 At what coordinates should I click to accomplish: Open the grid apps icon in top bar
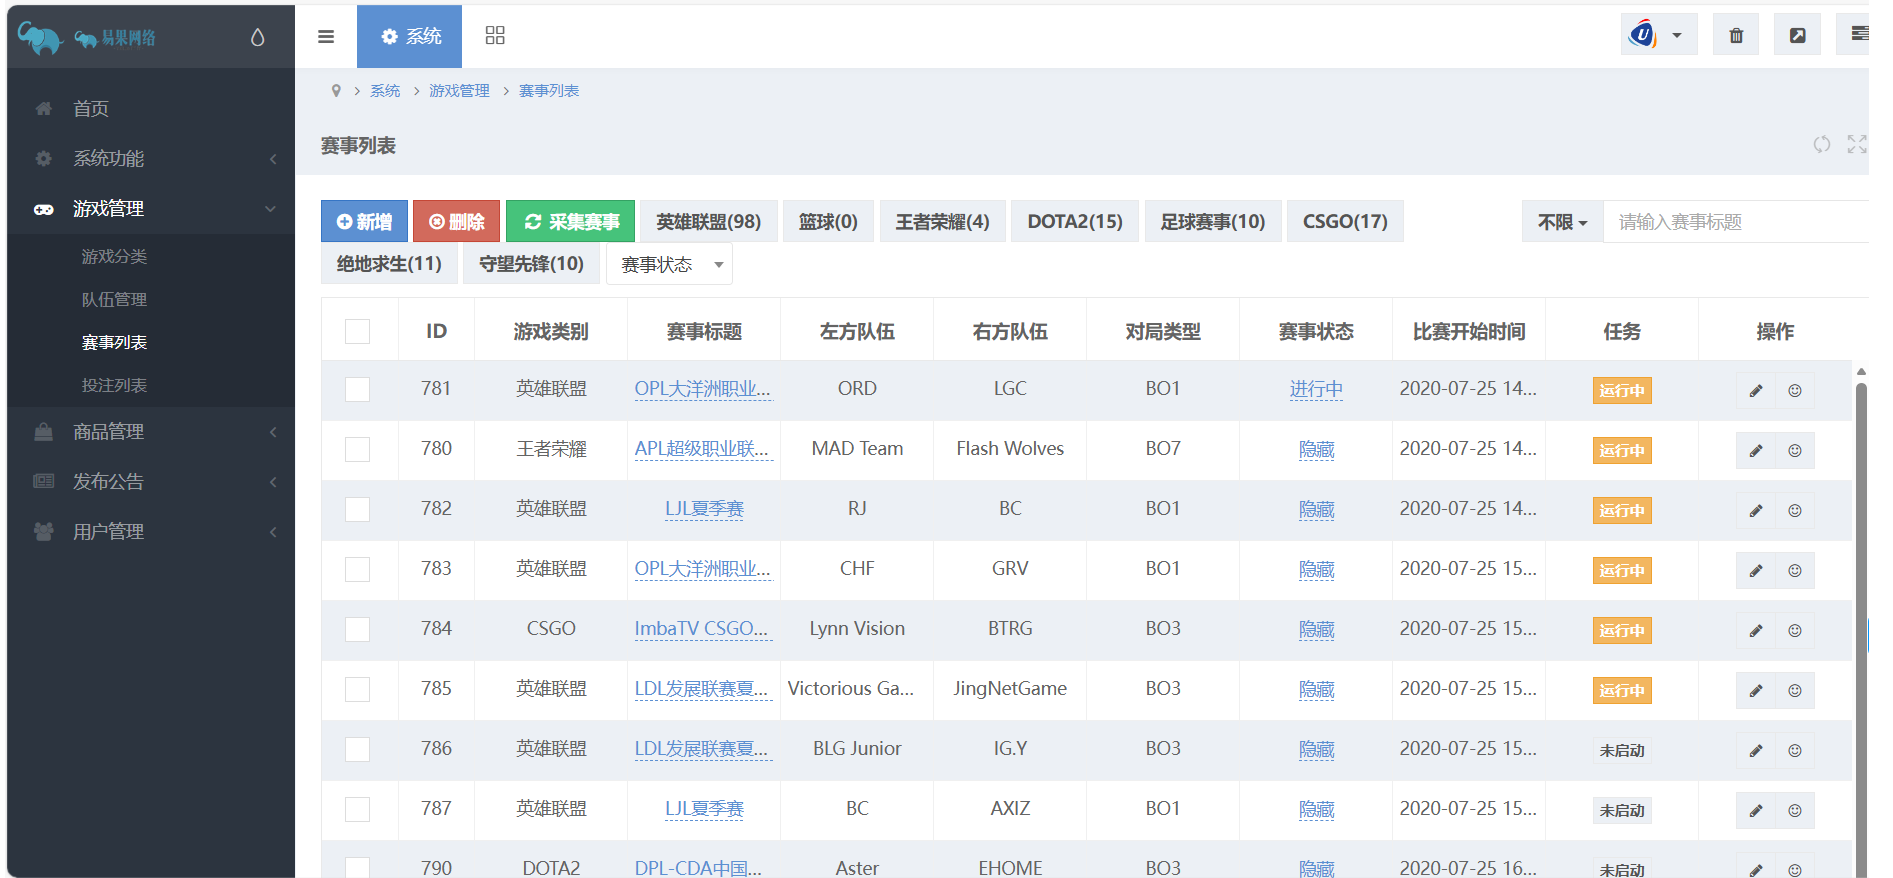[x=495, y=36]
